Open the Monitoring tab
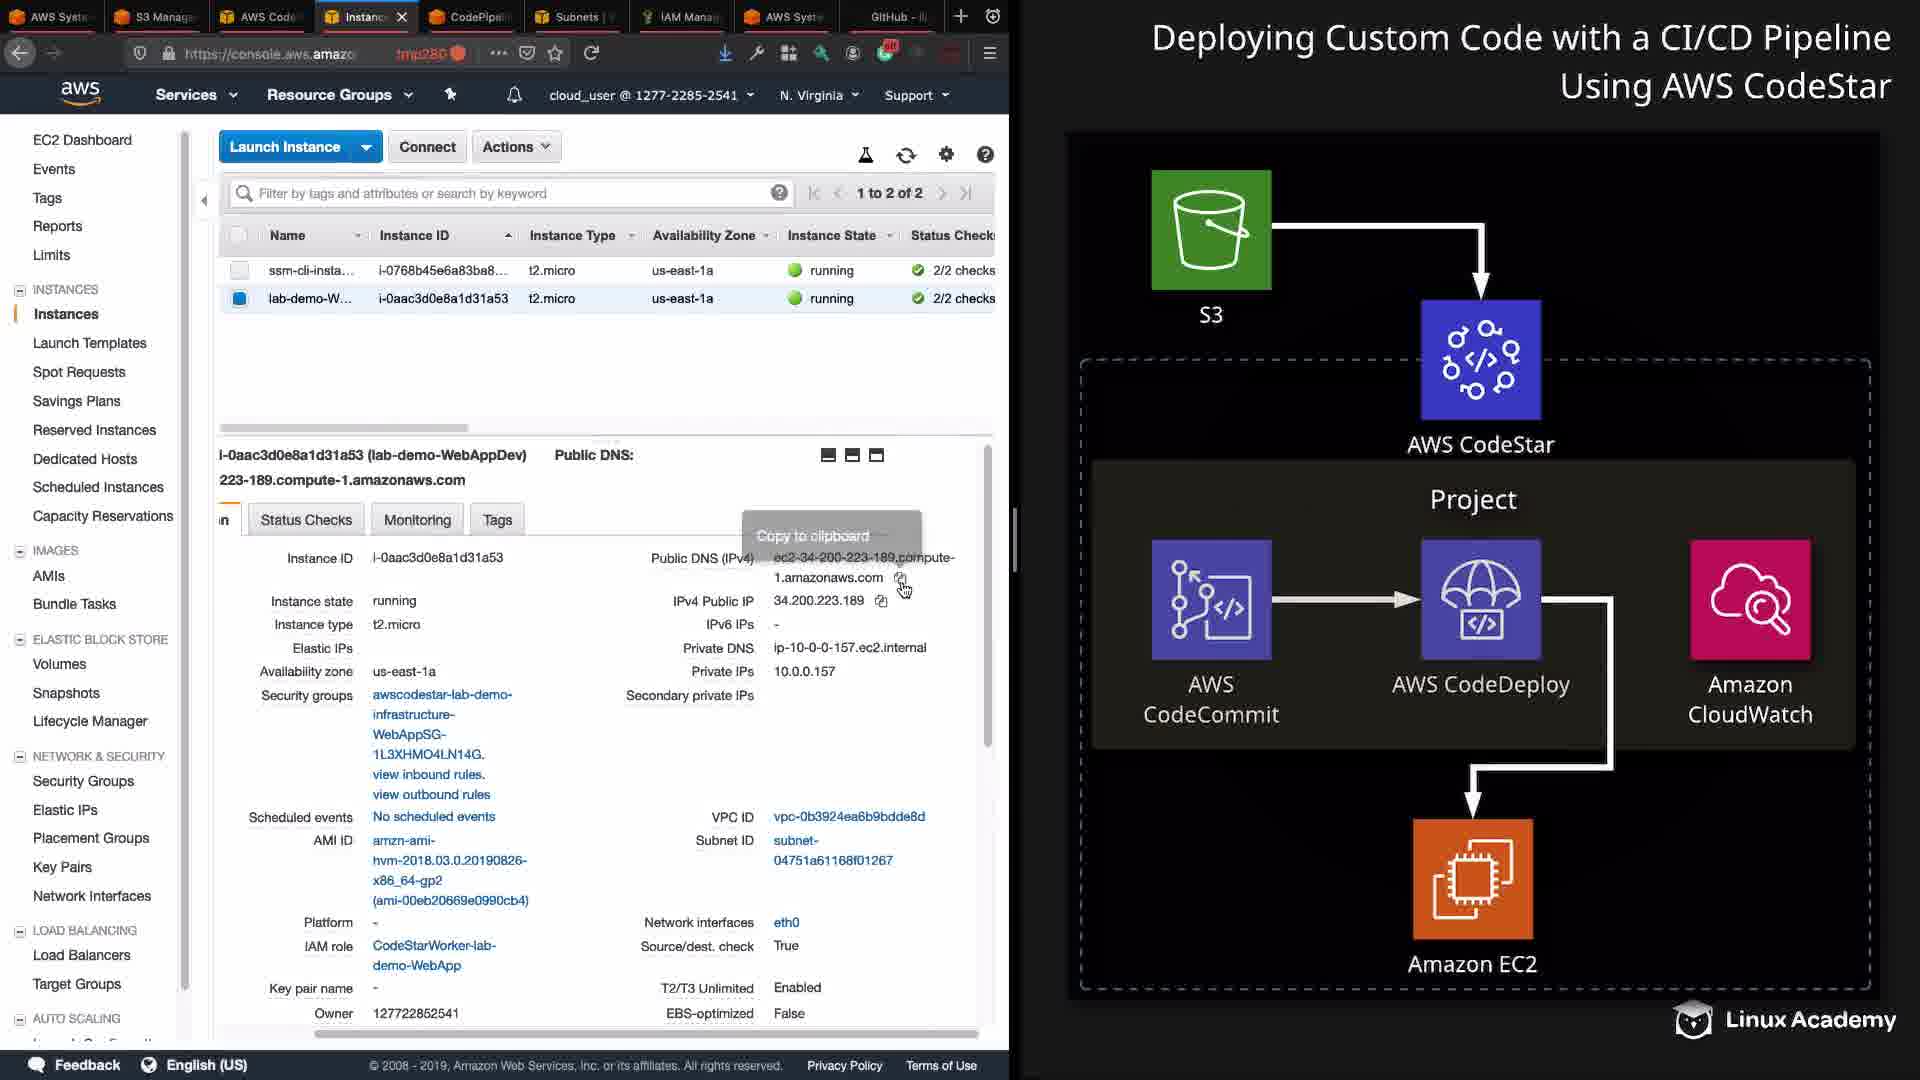This screenshot has width=1920, height=1080. (417, 520)
